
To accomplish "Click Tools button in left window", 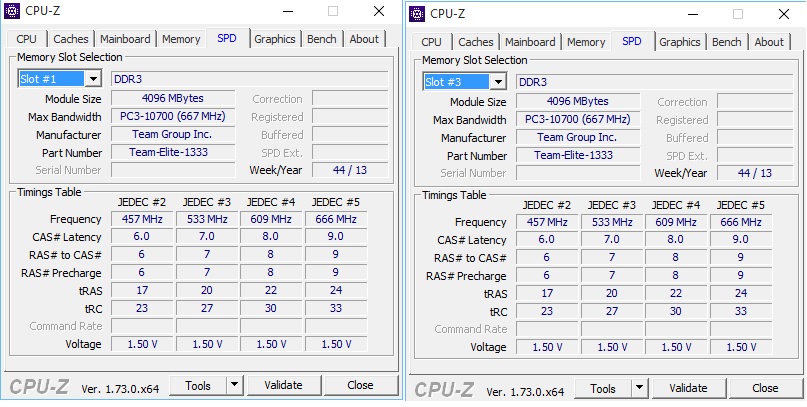I will 198,385.
